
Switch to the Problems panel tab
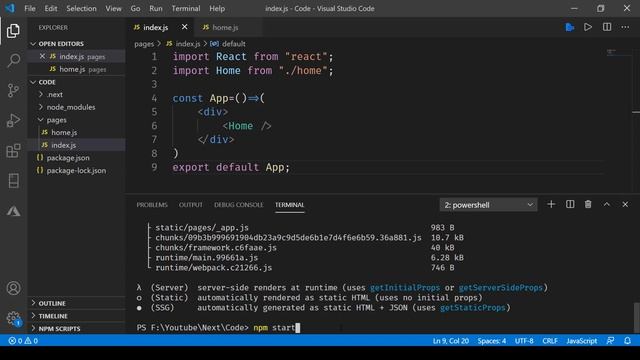click(x=152, y=205)
